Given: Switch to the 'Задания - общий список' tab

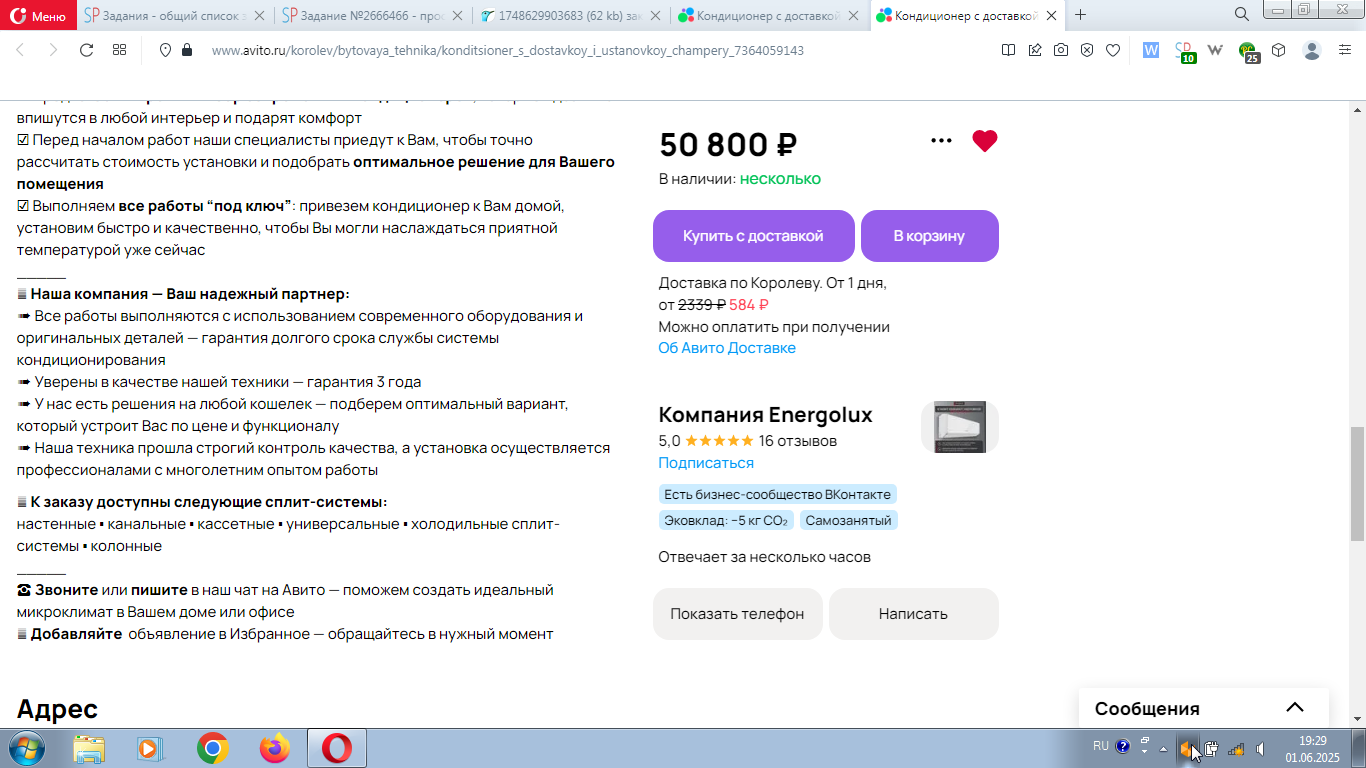Looking at the screenshot, I should pos(174,15).
